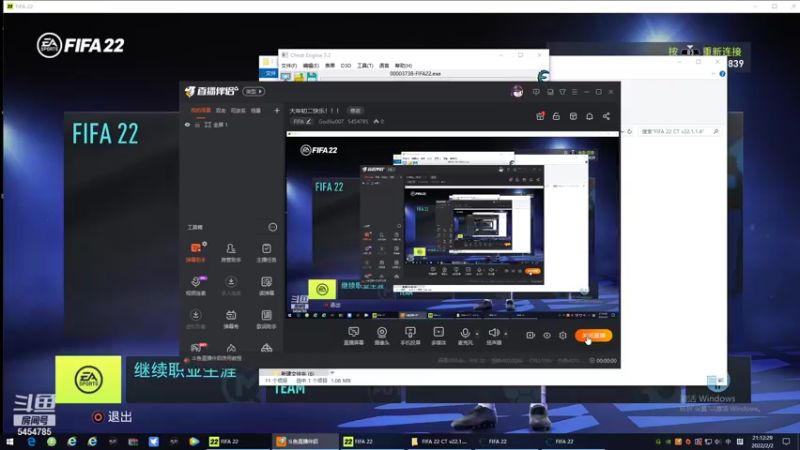Open the danmaku adjust tool in toolbox
800x450 pixels.
[x=266, y=285]
